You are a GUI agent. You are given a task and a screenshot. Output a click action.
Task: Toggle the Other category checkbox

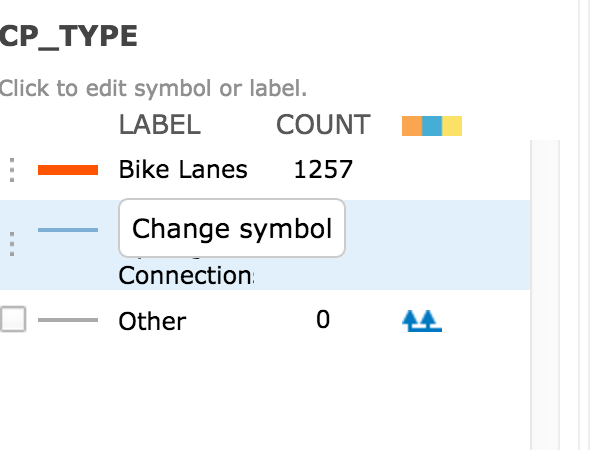coord(13,319)
